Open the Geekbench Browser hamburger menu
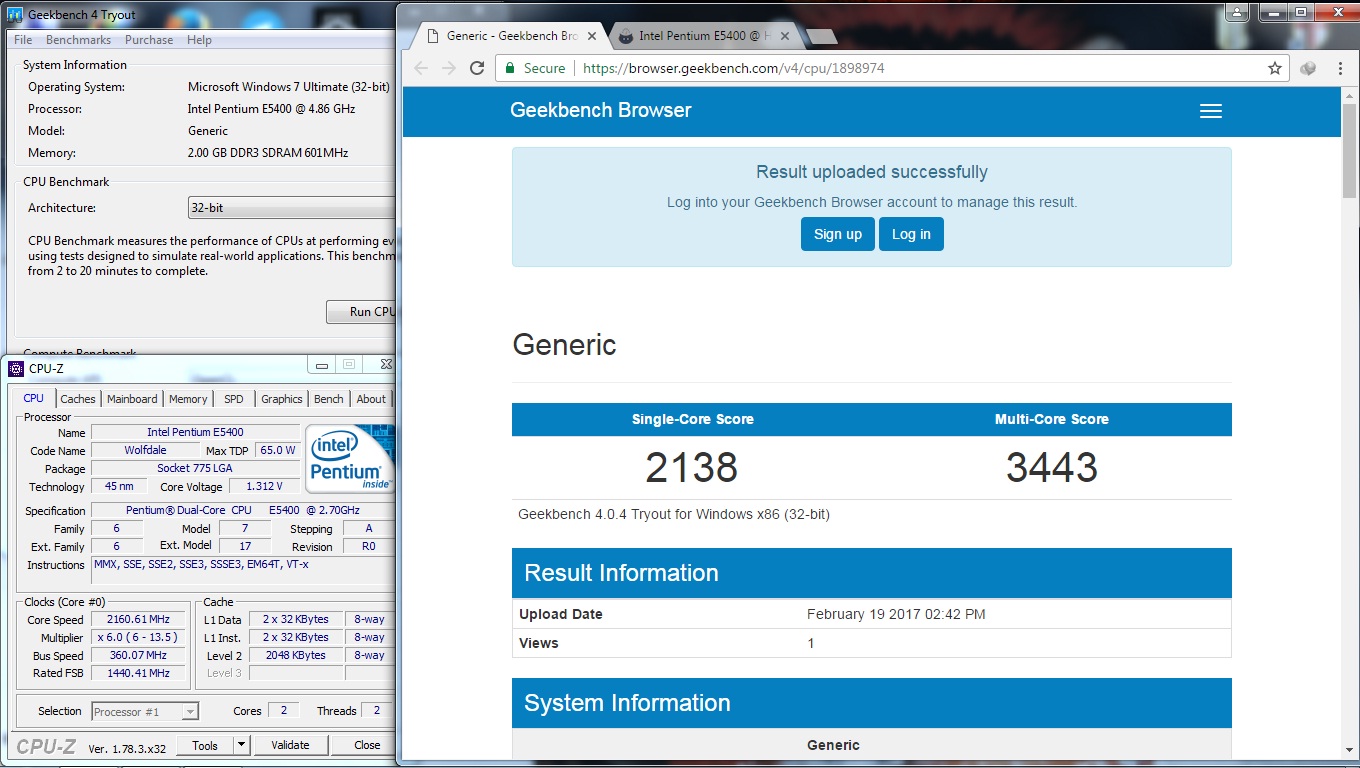Image resolution: width=1360 pixels, height=768 pixels. pos(1211,111)
